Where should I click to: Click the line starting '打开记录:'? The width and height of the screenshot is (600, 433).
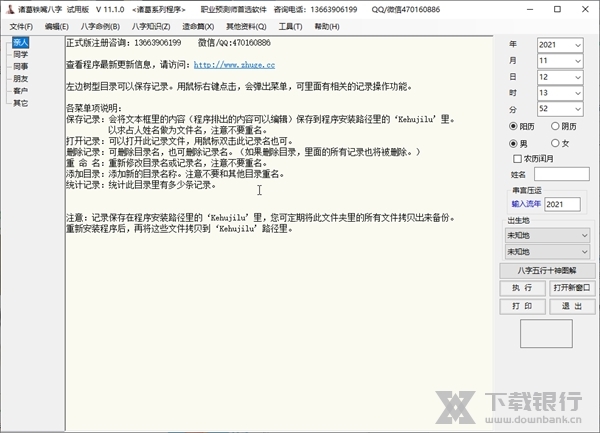(179, 141)
